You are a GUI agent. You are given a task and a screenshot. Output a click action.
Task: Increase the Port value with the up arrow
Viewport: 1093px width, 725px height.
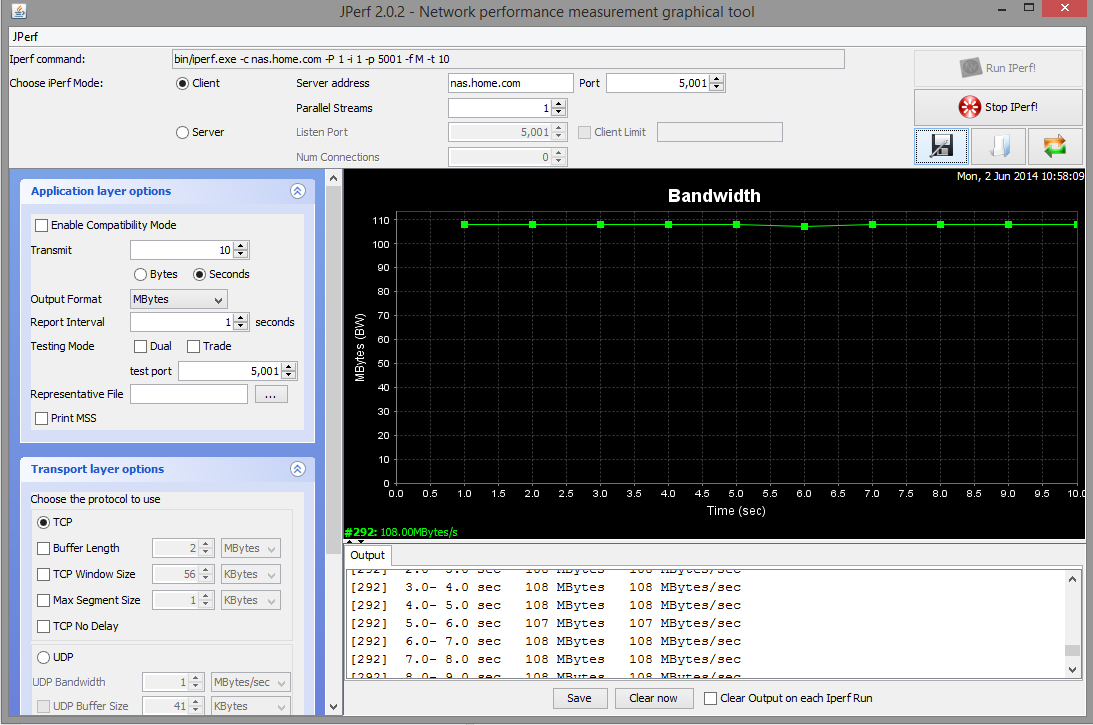(717, 79)
